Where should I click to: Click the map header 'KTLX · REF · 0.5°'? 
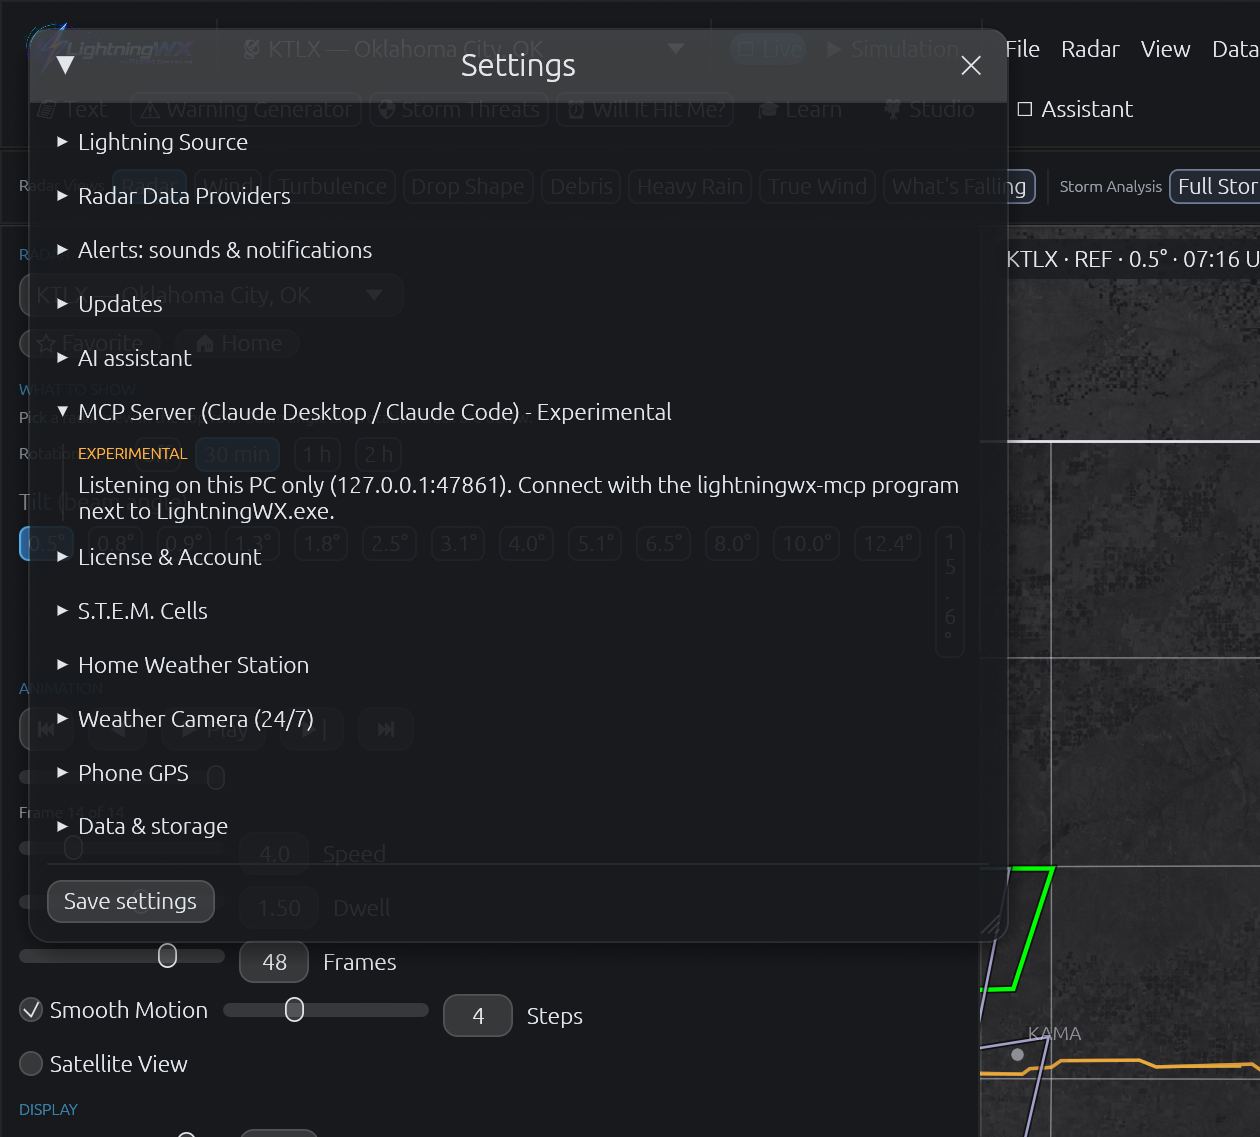coord(1131,259)
